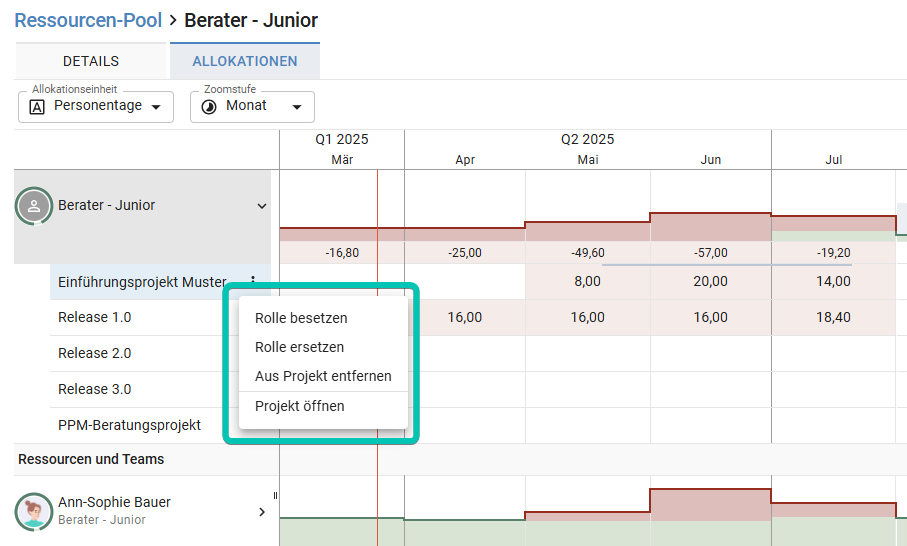The height and width of the screenshot is (546, 907).
Task: Select Projekt öffnen in the context menu
Action: 300,406
